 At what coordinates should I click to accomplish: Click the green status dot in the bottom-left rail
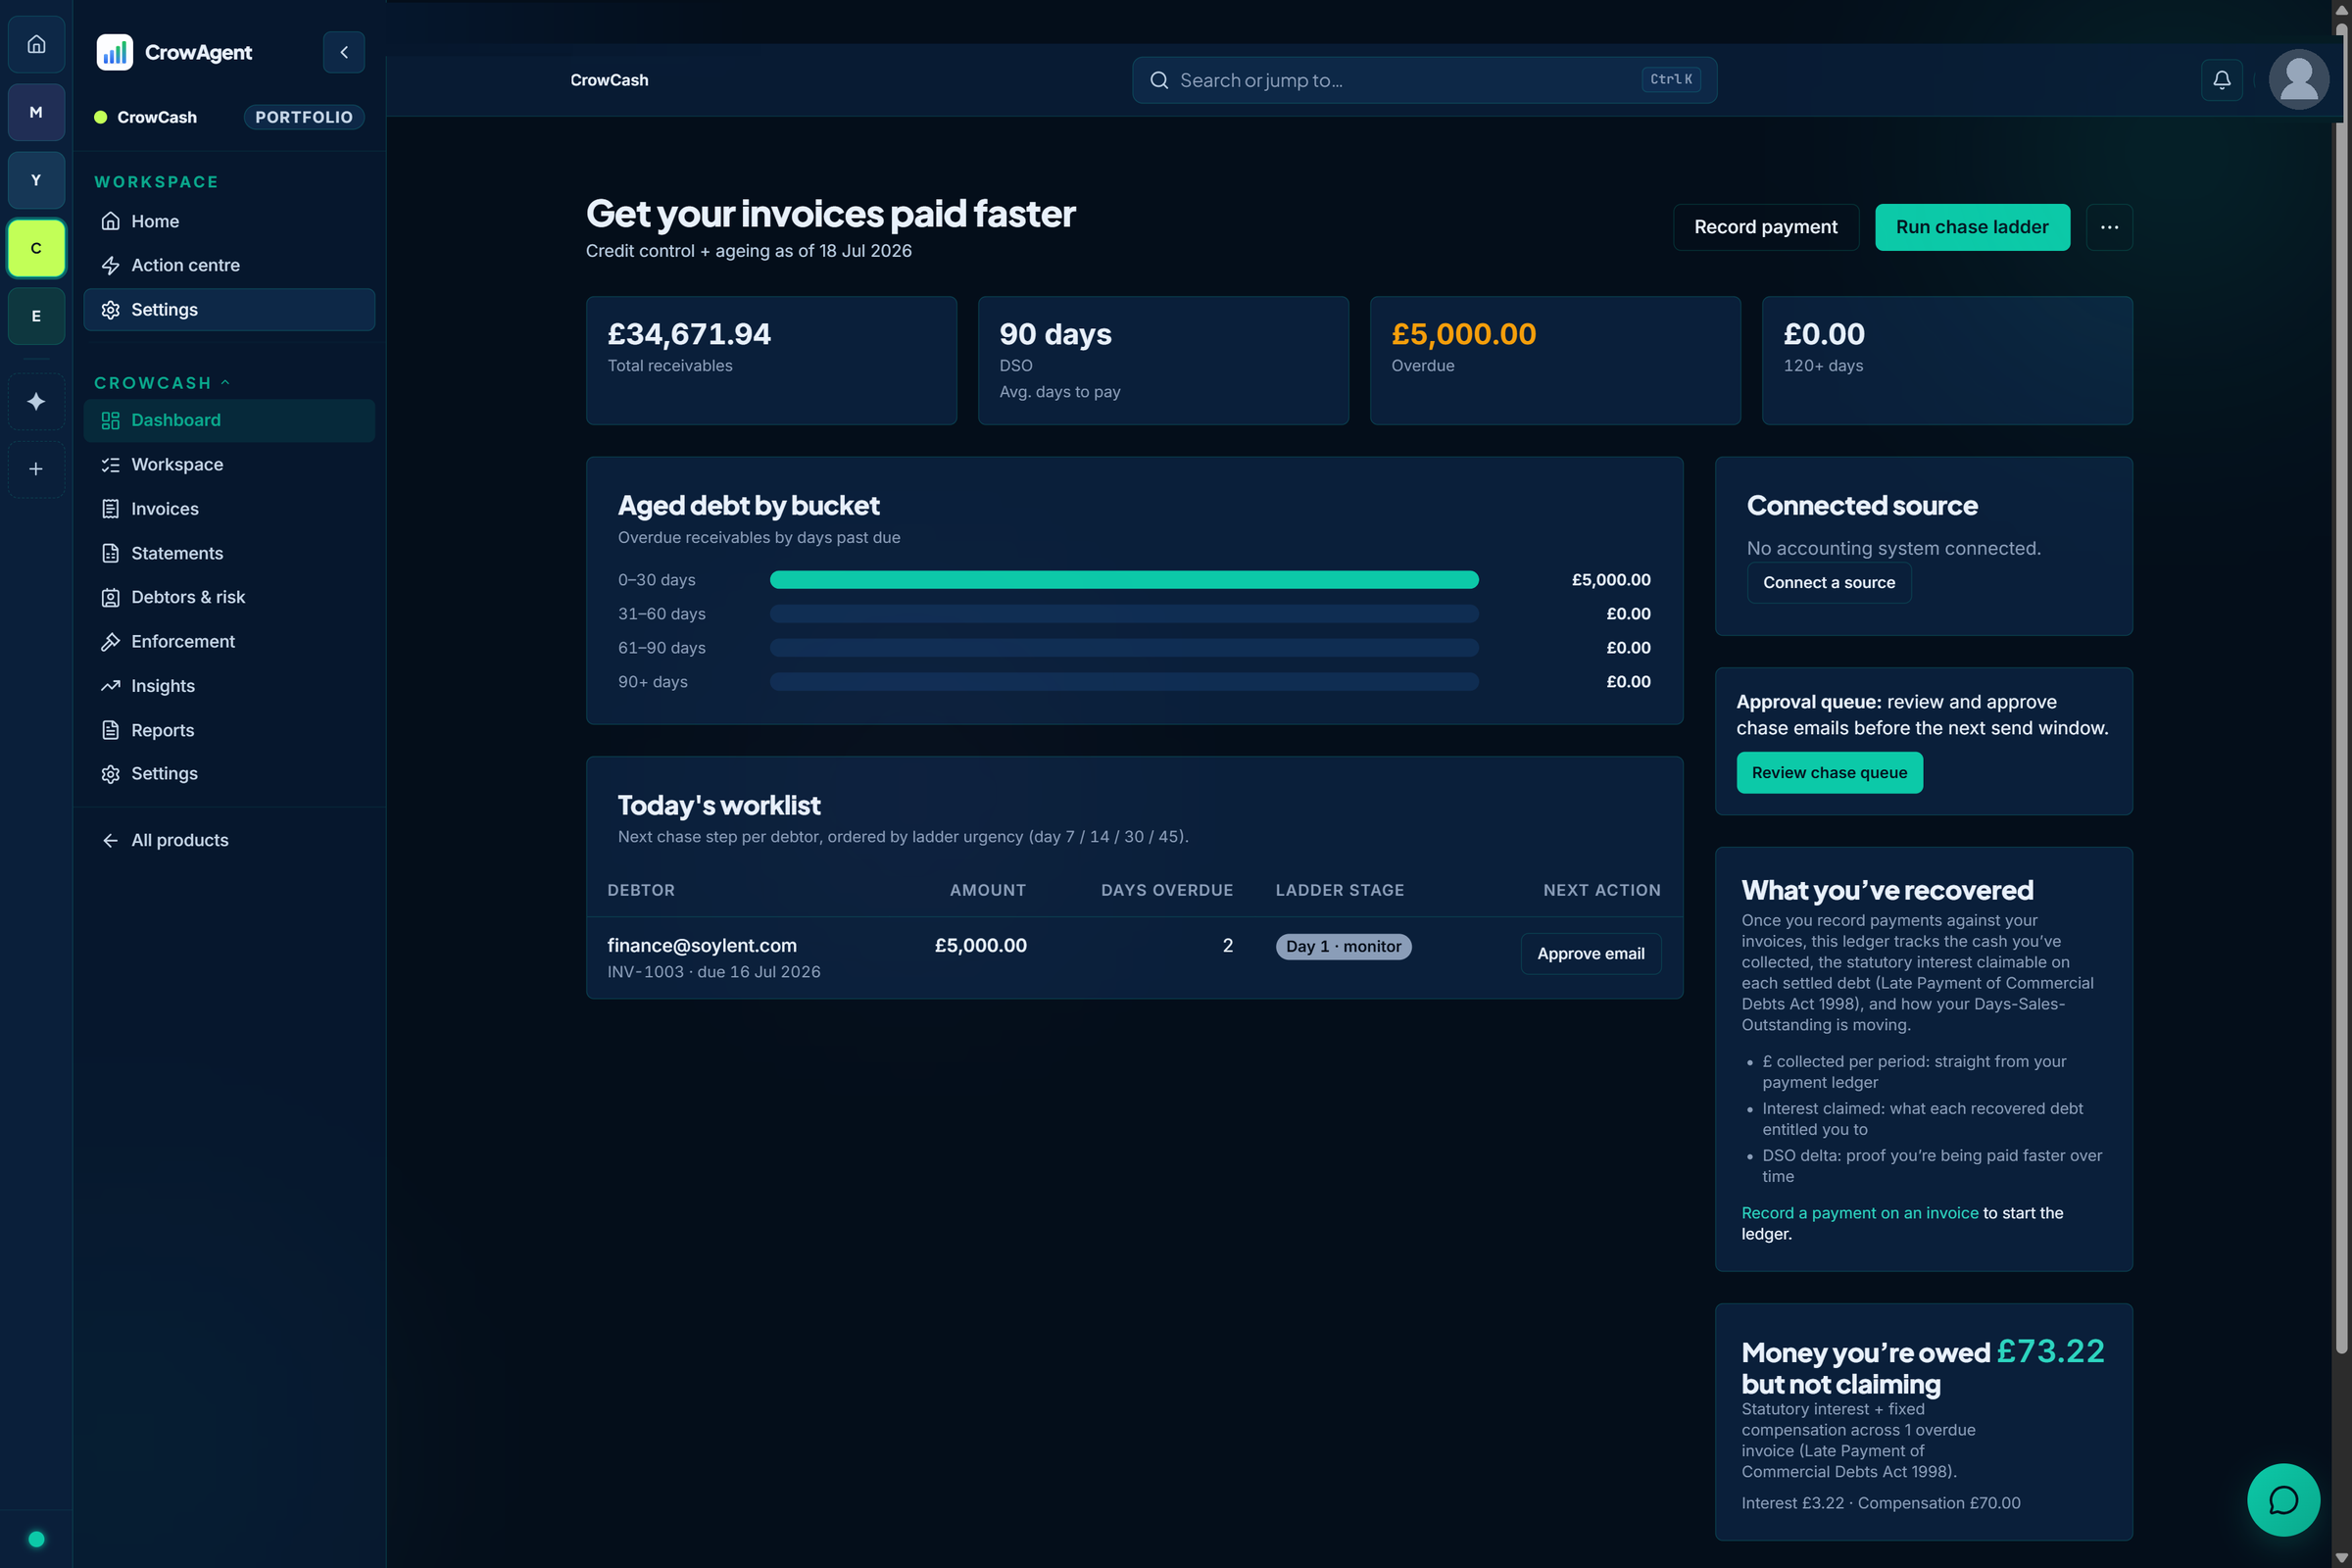click(x=36, y=1539)
